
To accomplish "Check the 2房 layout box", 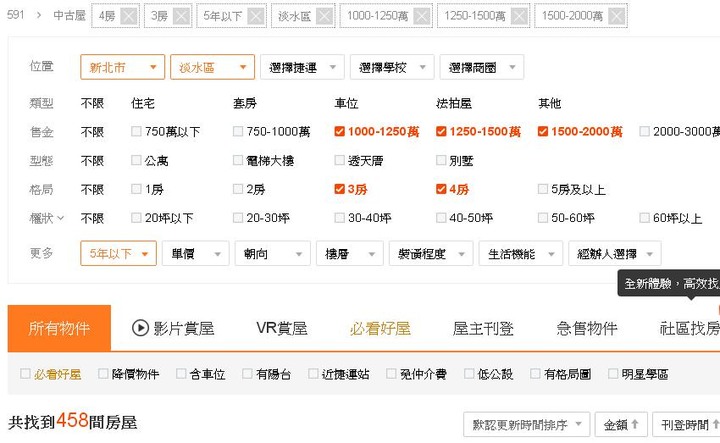I will (238, 189).
